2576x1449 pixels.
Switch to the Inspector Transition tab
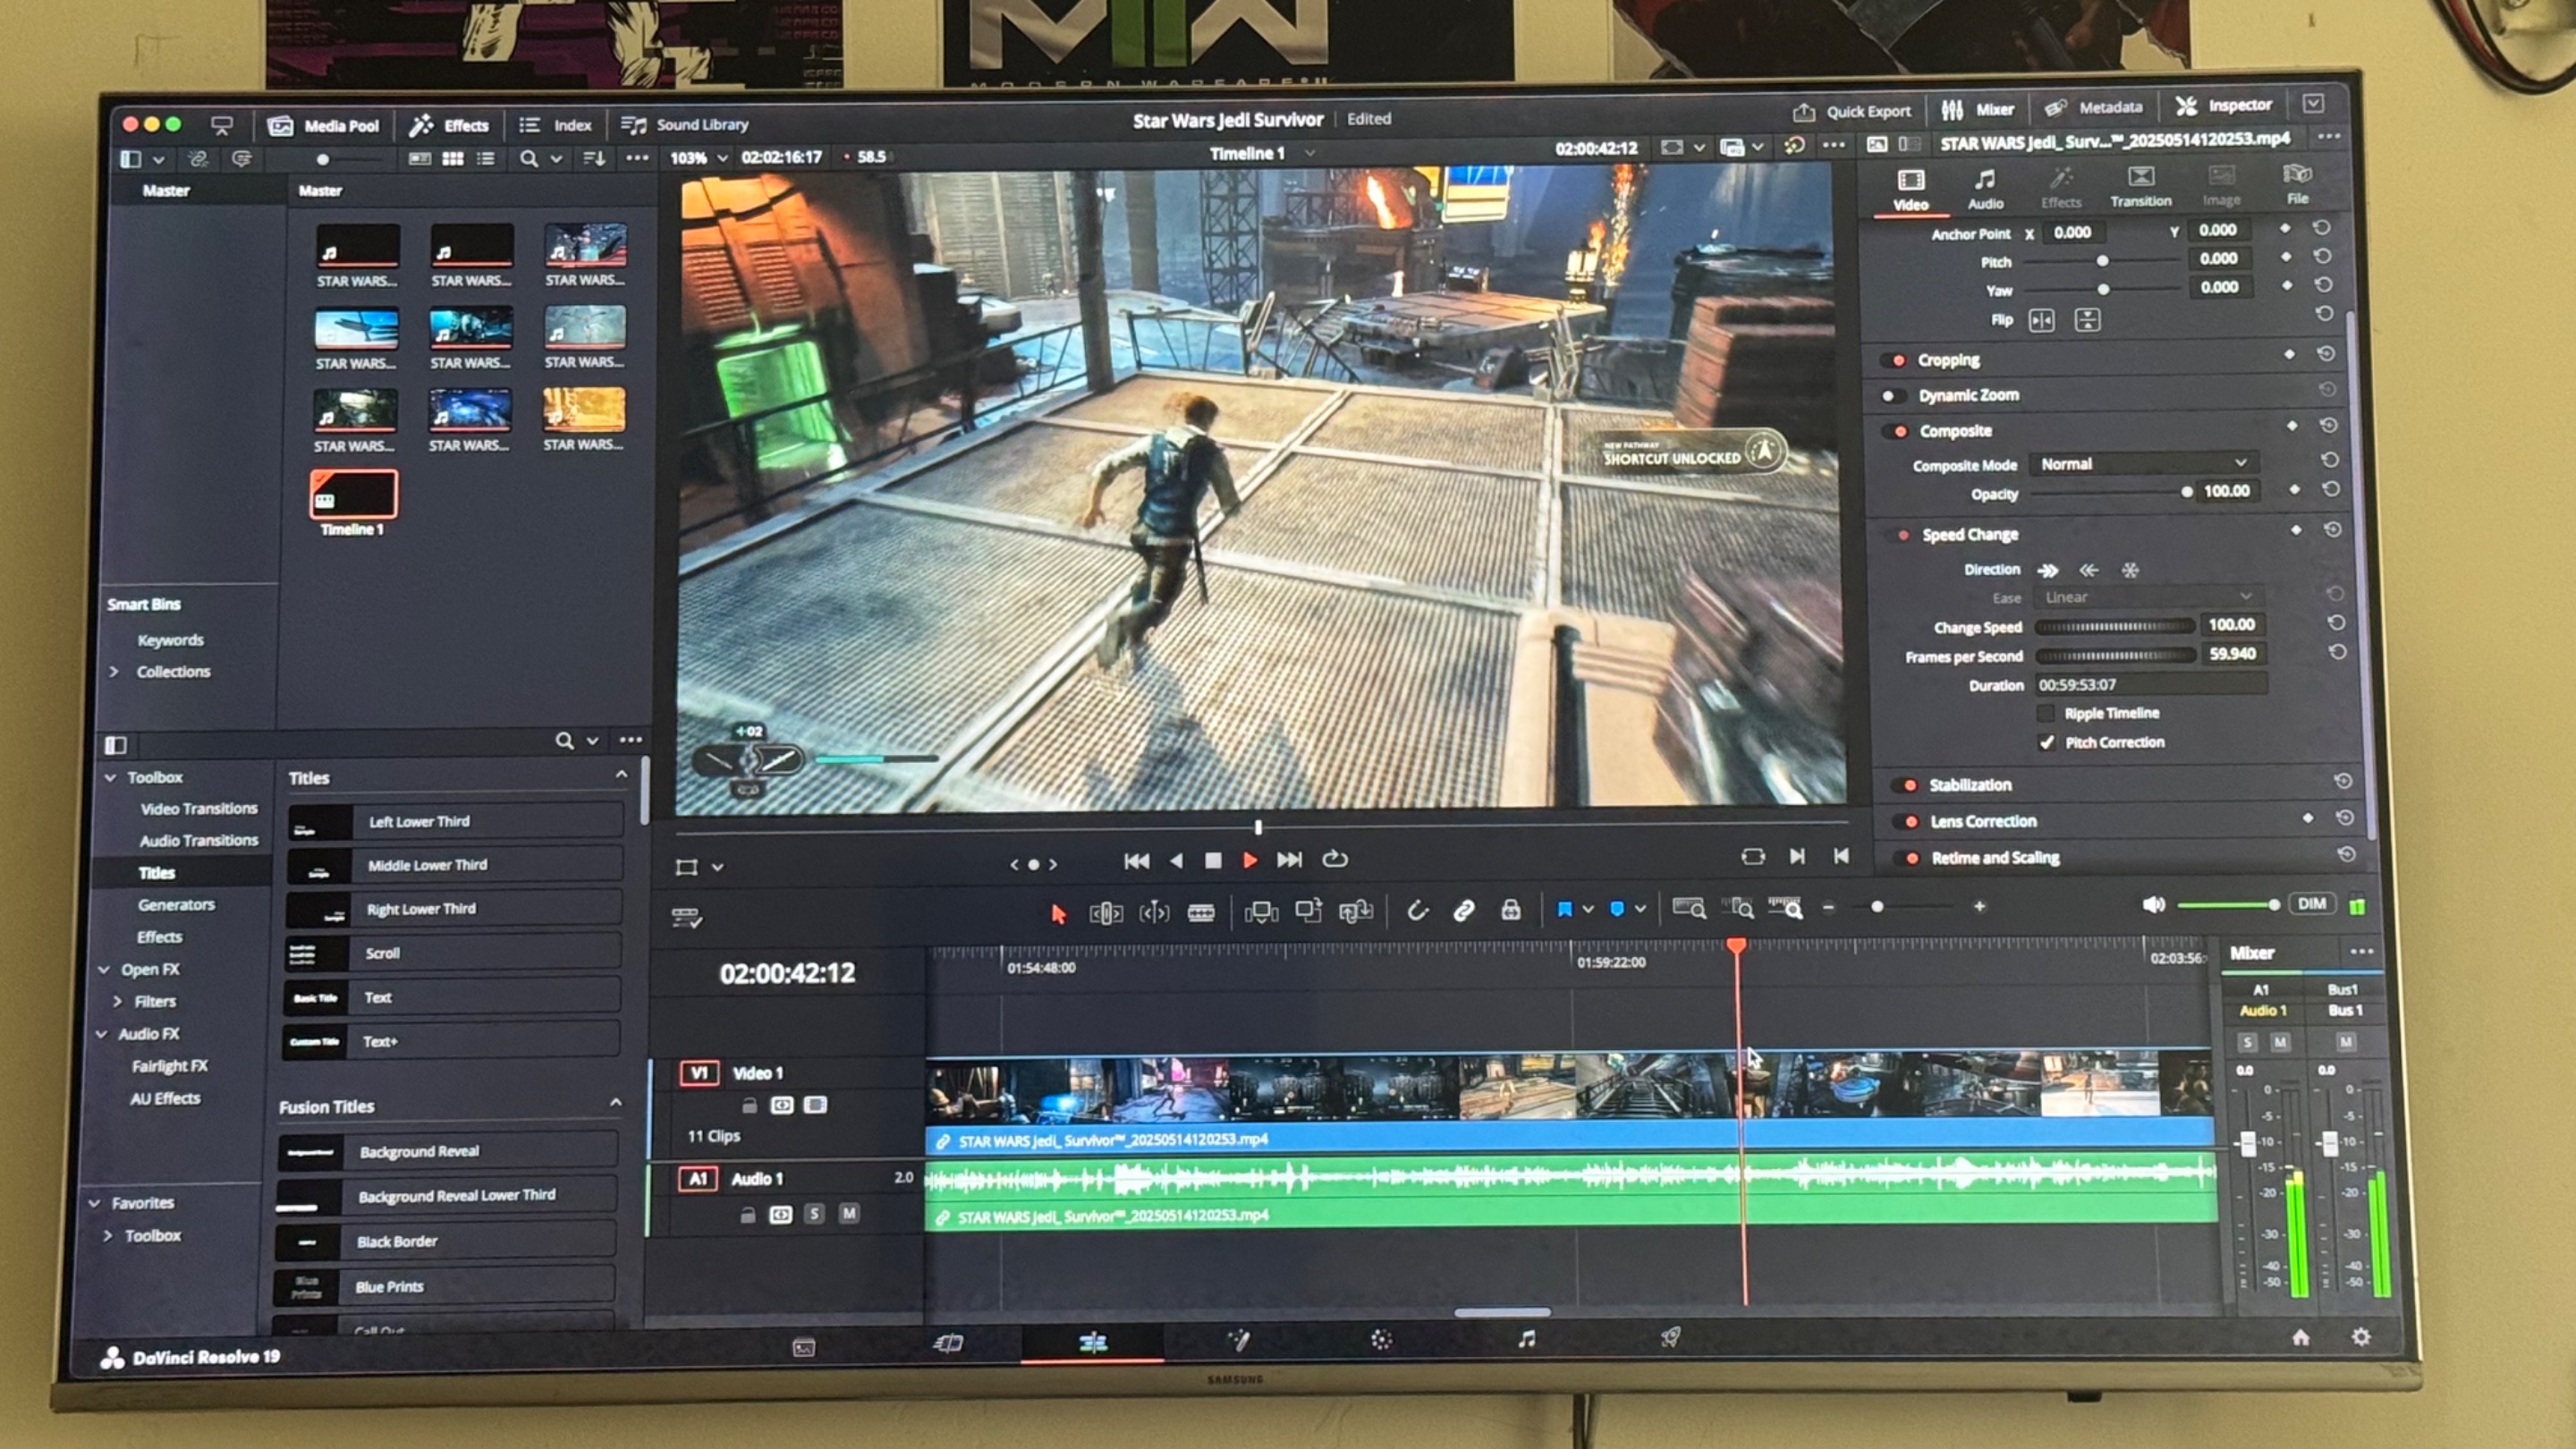tap(2140, 187)
